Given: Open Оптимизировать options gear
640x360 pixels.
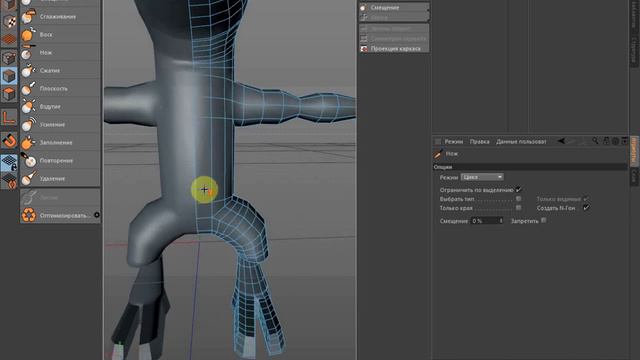Looking at the screenshot, I should [97, 215].
